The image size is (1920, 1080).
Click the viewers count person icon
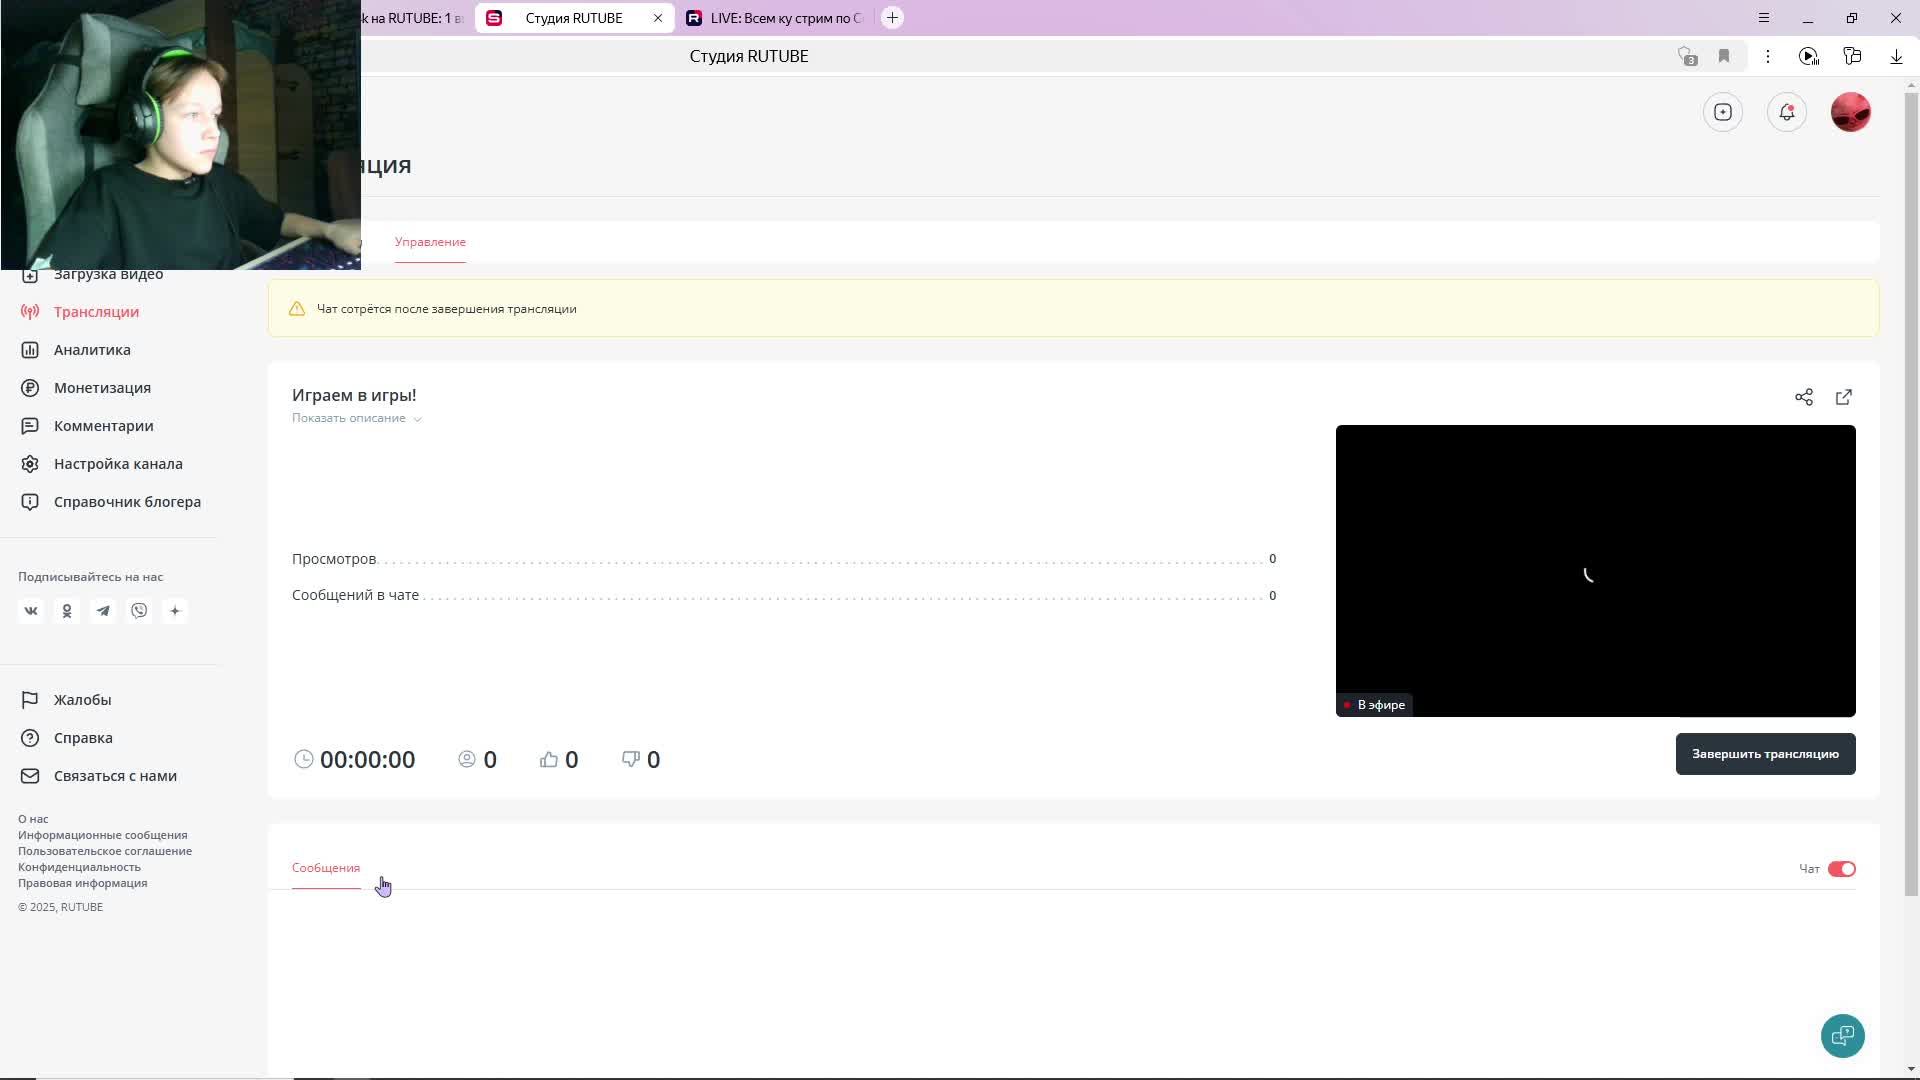[x=467, y=760]
